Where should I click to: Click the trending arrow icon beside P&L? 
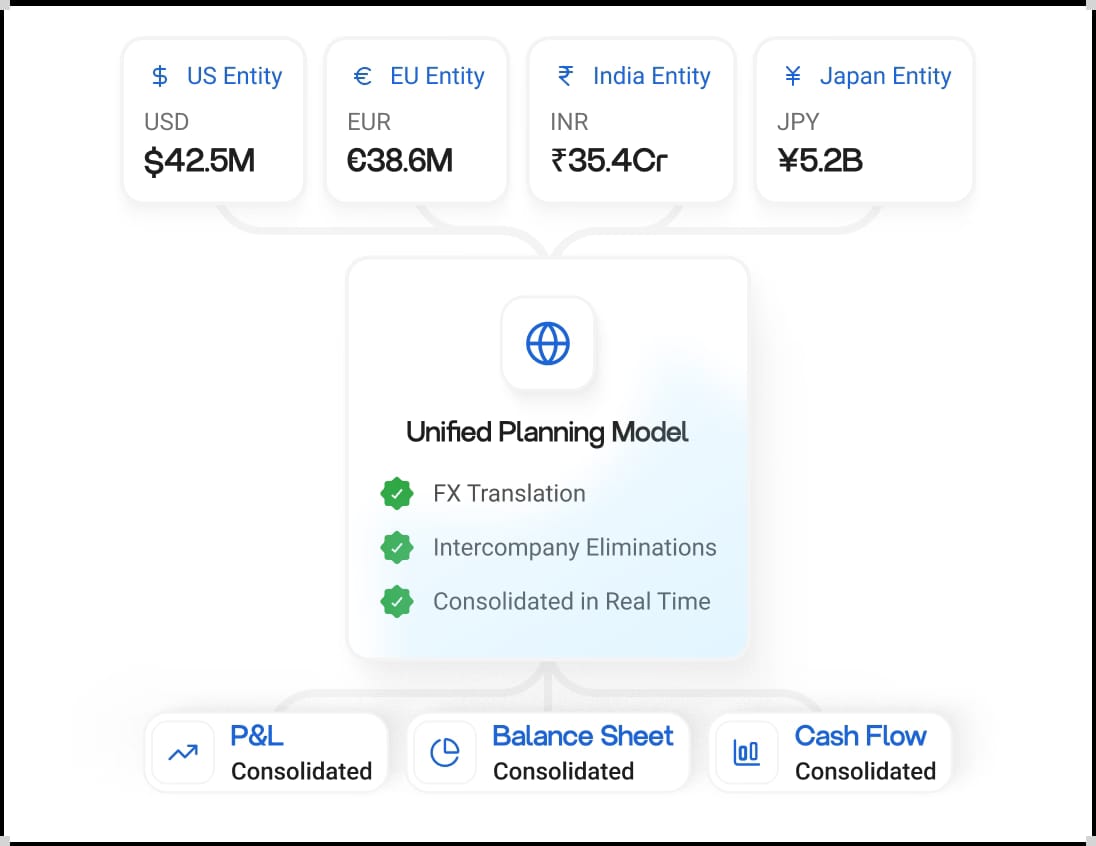[x=183, y=752]
